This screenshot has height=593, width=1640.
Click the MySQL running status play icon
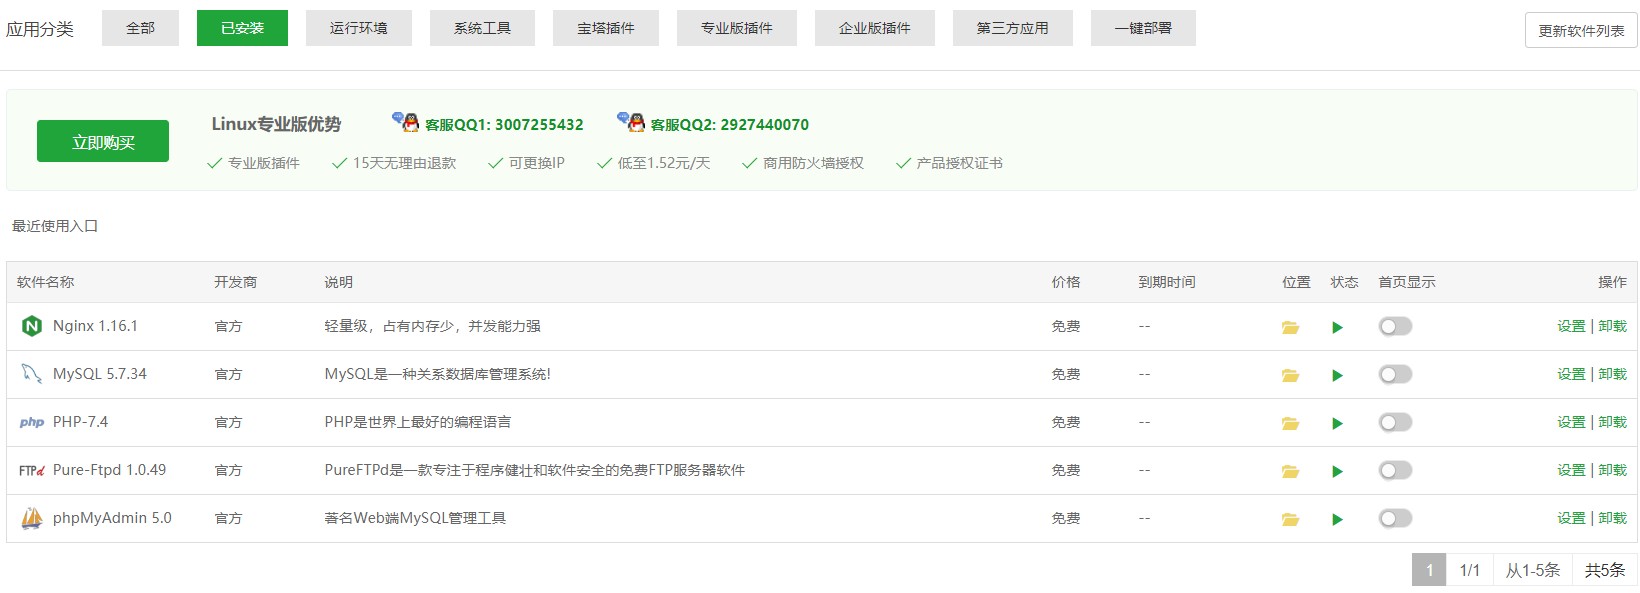[x=1337, y=375]
